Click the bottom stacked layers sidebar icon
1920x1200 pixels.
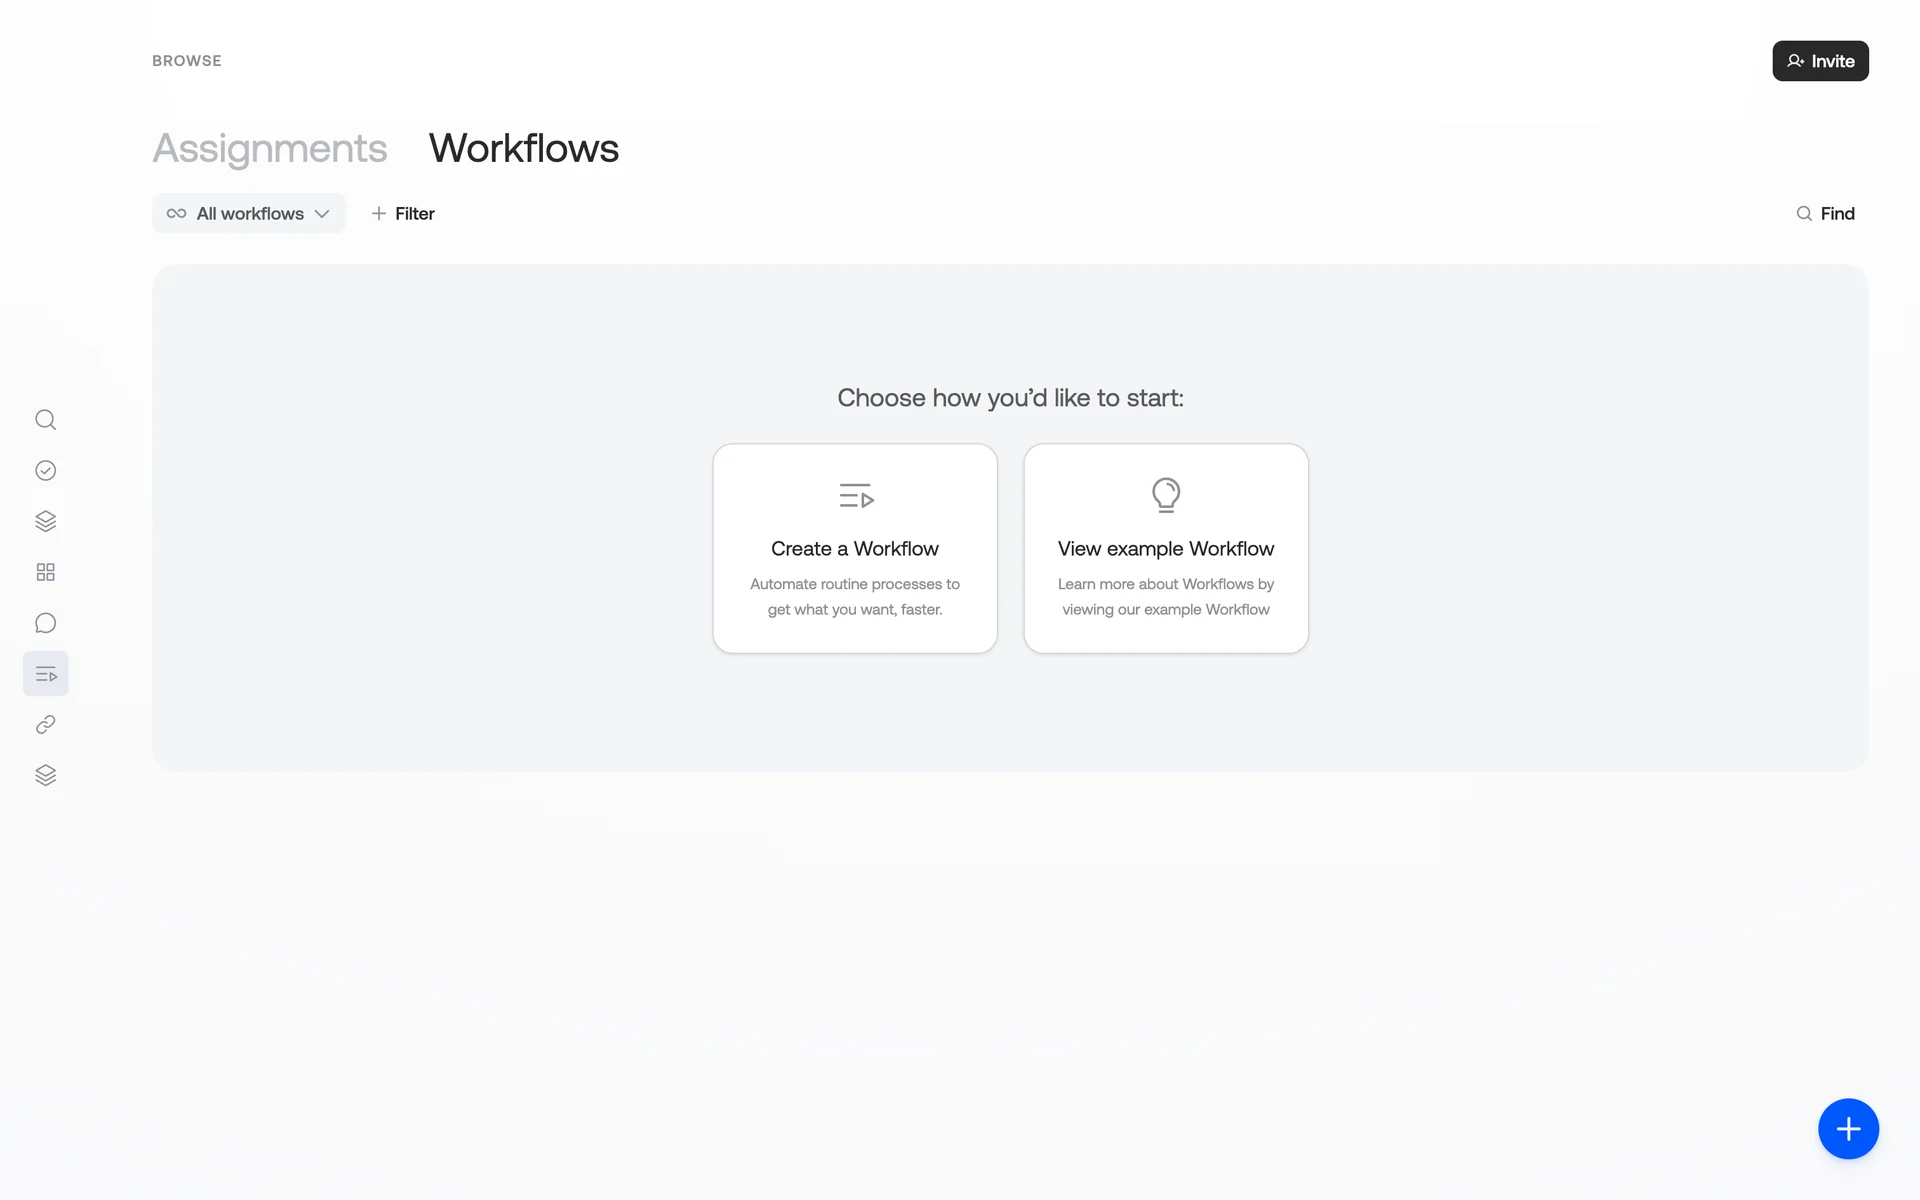click(x=45, y=776)
